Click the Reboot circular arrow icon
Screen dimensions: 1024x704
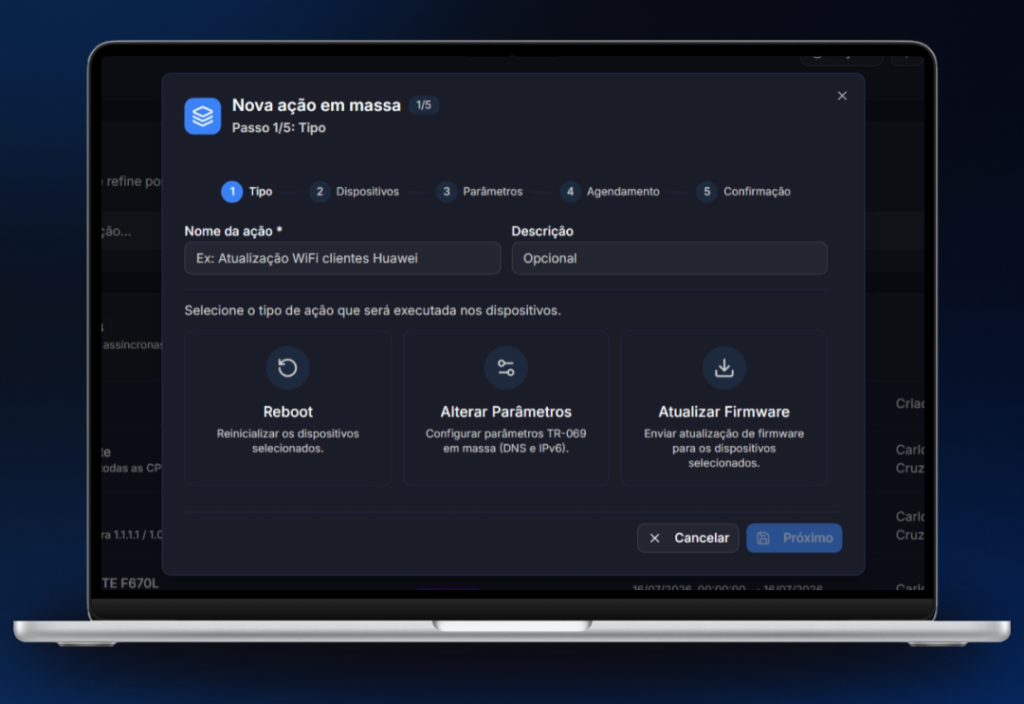(287, 368)
